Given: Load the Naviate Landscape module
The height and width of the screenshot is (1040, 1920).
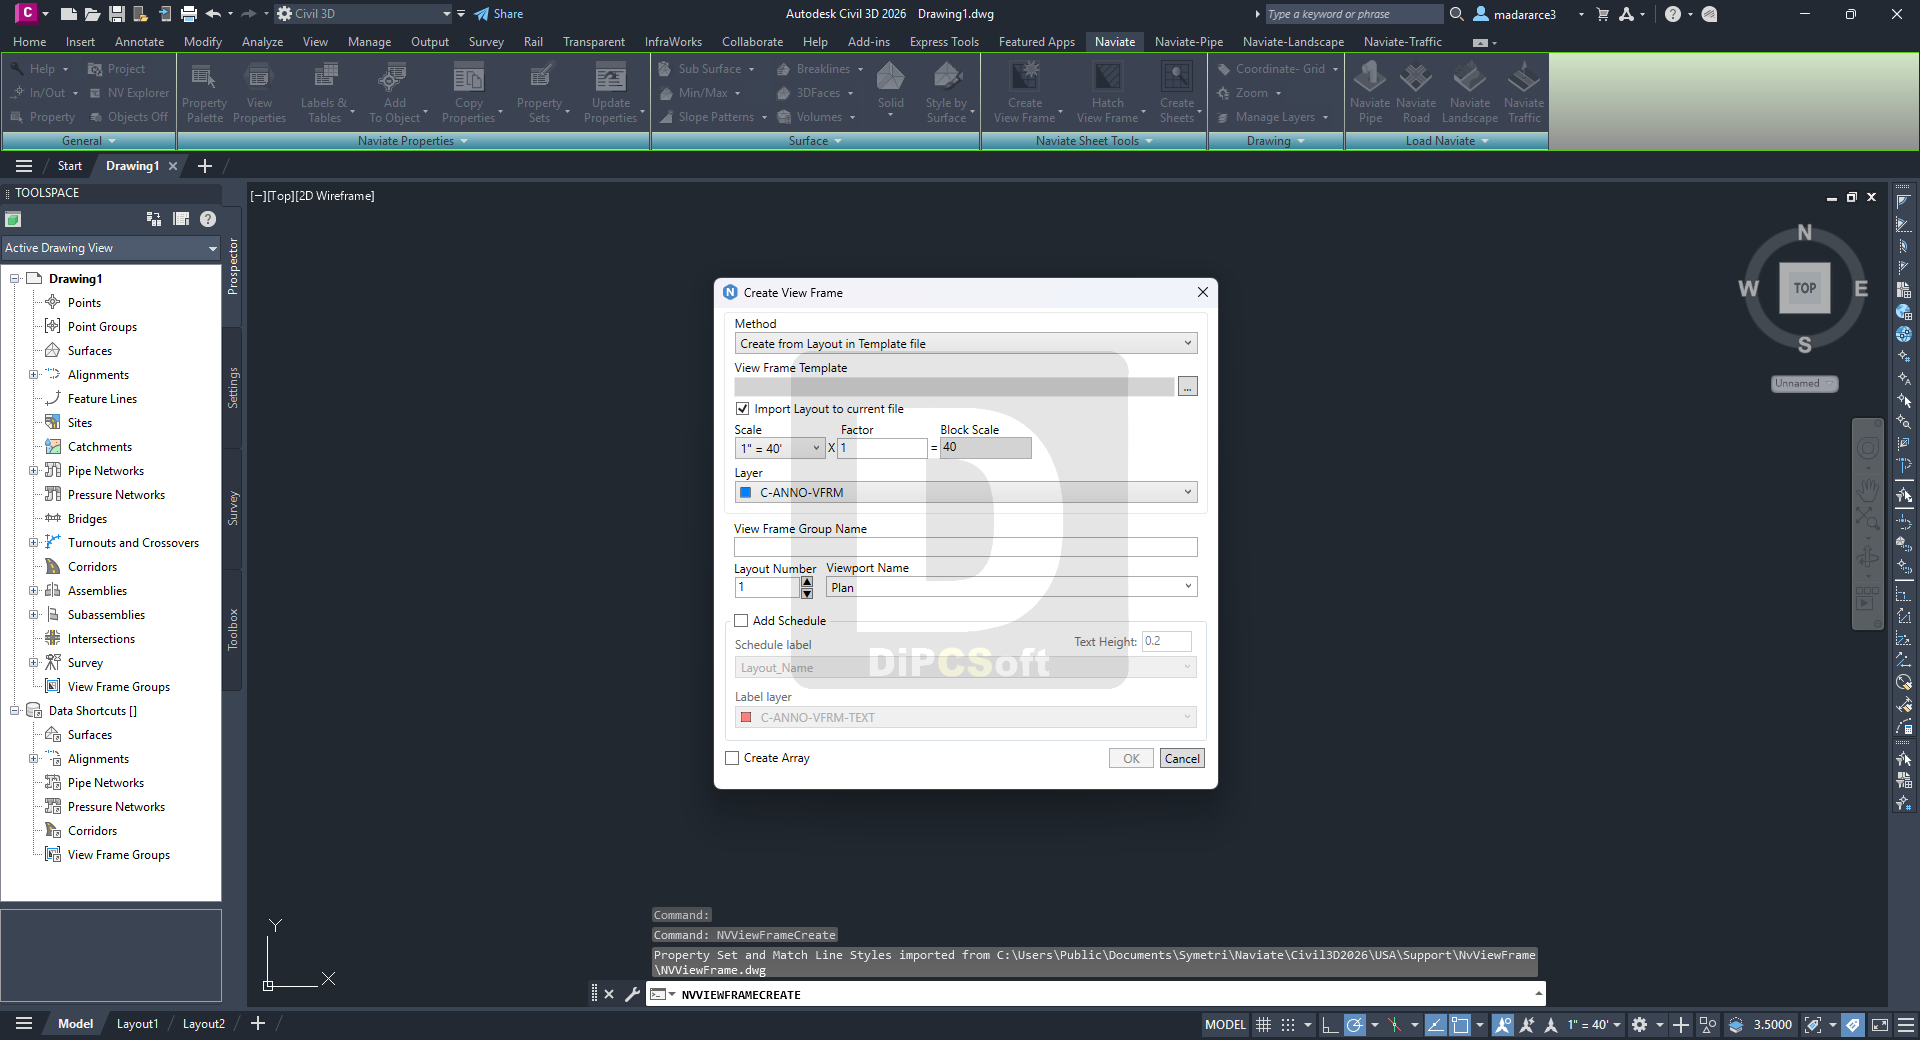Looking at the screenshot, I should click(1470, 92).
